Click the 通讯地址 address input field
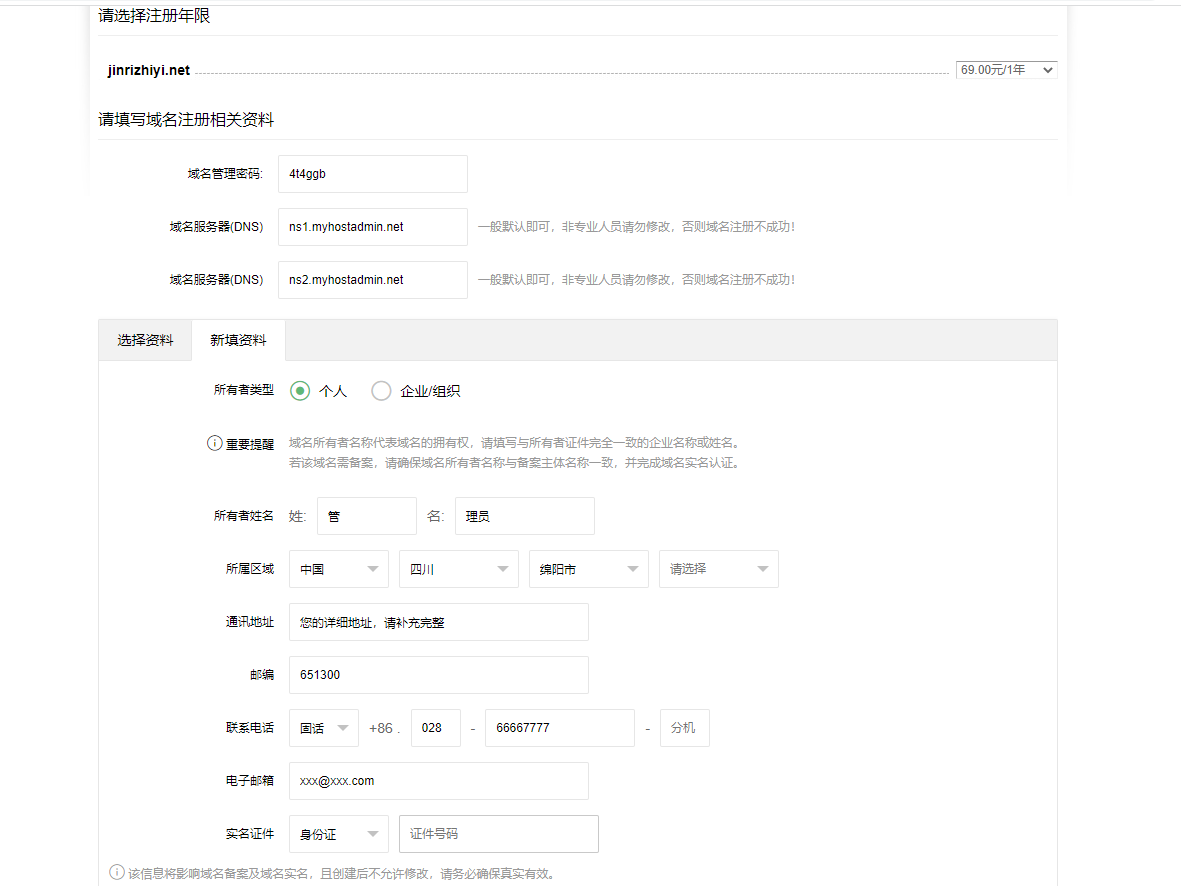 pos(438,621)
